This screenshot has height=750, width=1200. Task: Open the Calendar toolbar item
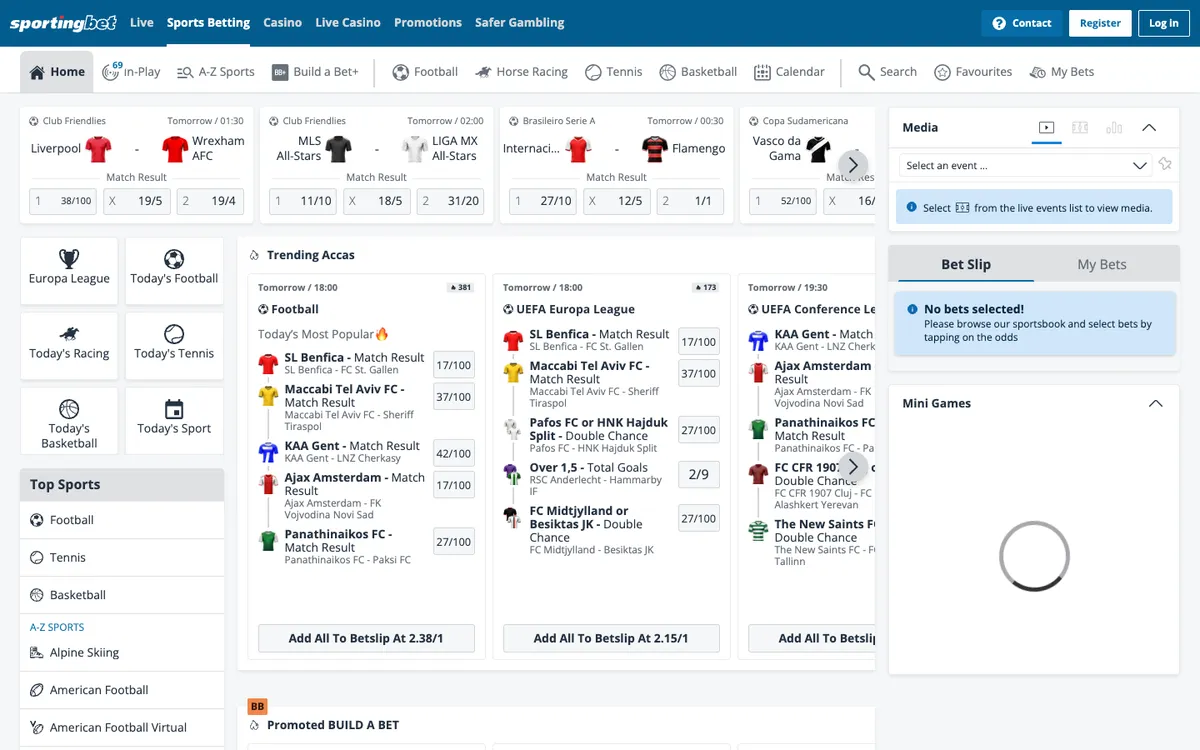[789, 72]
